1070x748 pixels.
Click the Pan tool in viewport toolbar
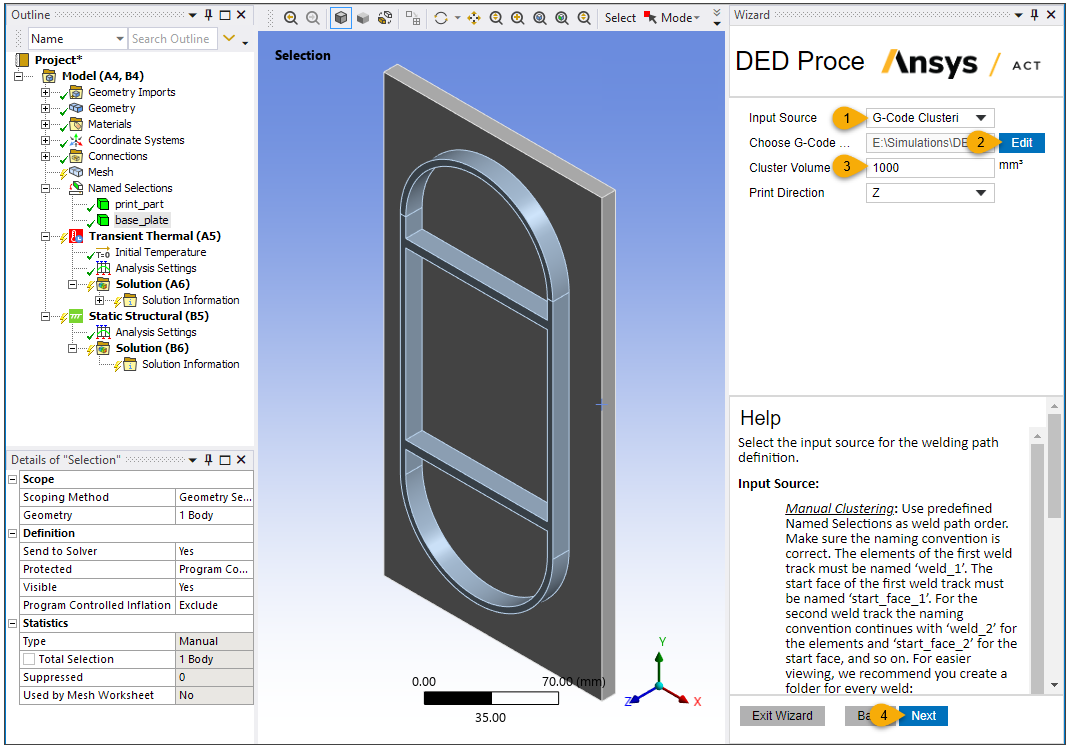474,18
